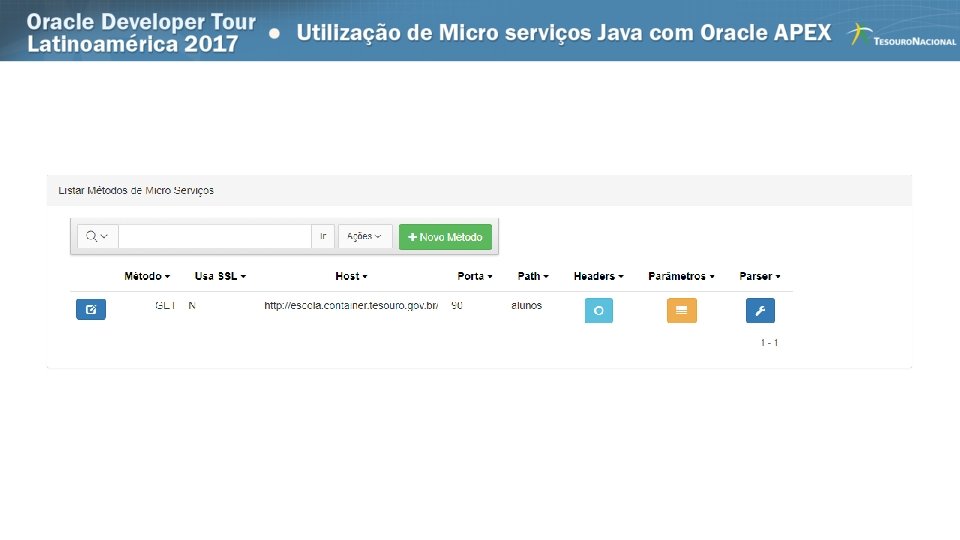Select the alunos path cell
The height and width of the screenshot is (540, 960).
[x=527, y=305]
